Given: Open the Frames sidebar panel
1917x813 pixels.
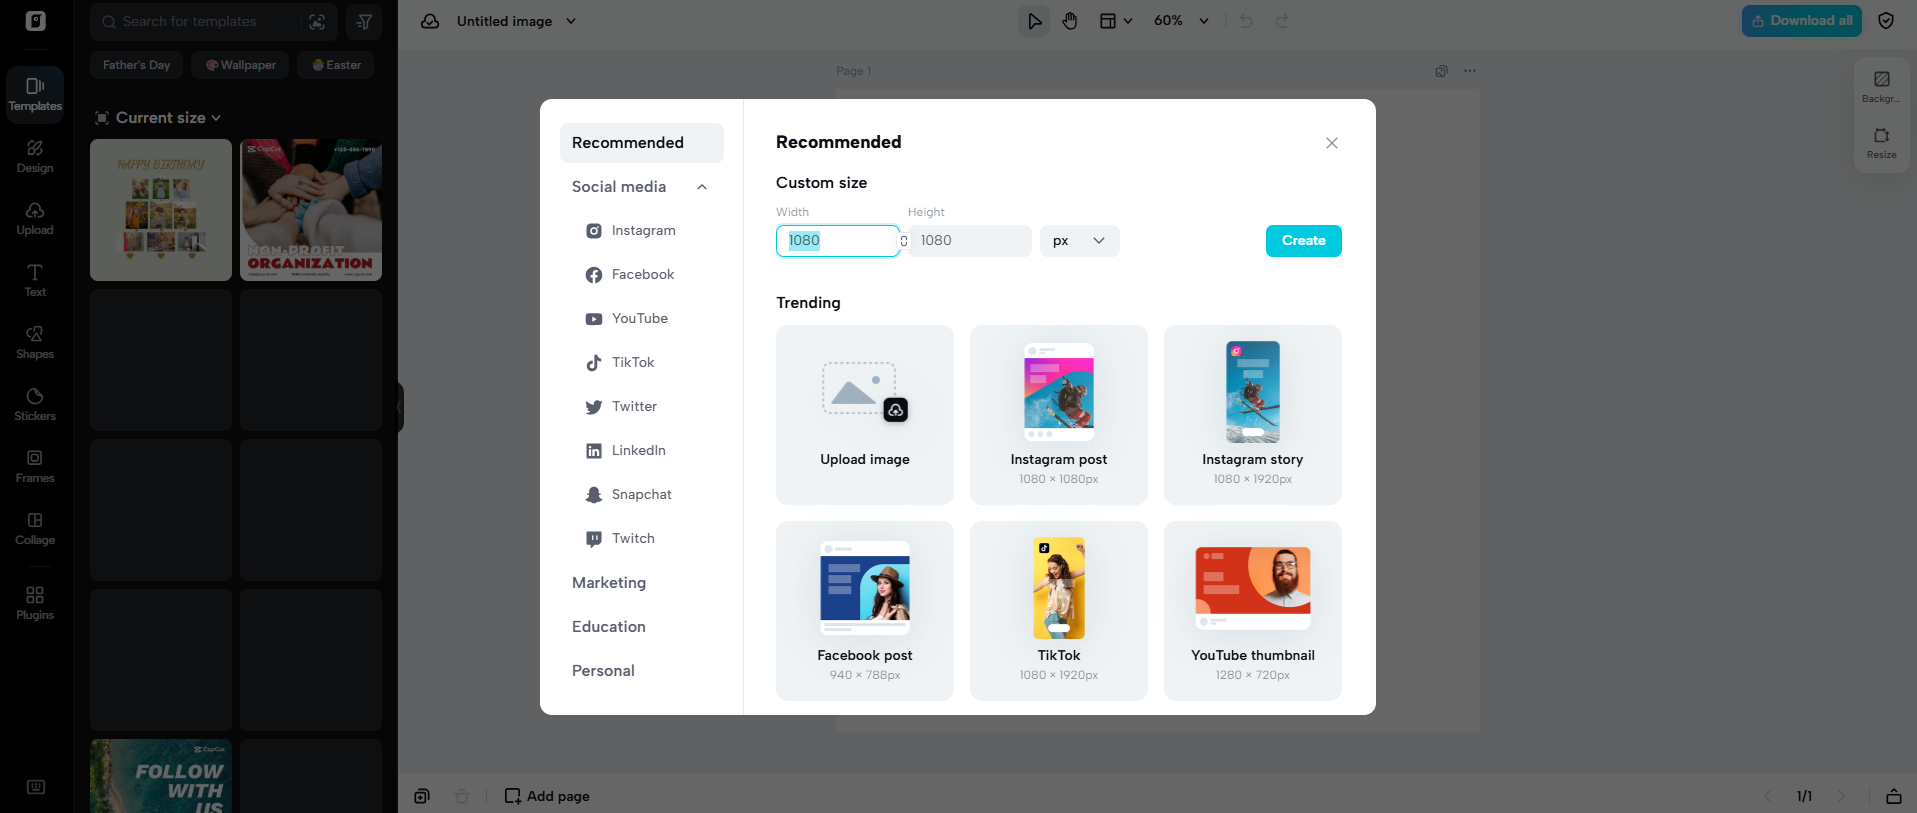Looking at the screenshot, I should click(35, 467).
